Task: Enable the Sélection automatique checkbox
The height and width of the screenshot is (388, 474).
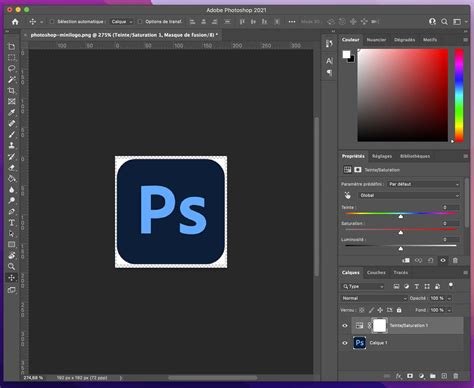Action: pyautogui.click(x=52, y=22)
